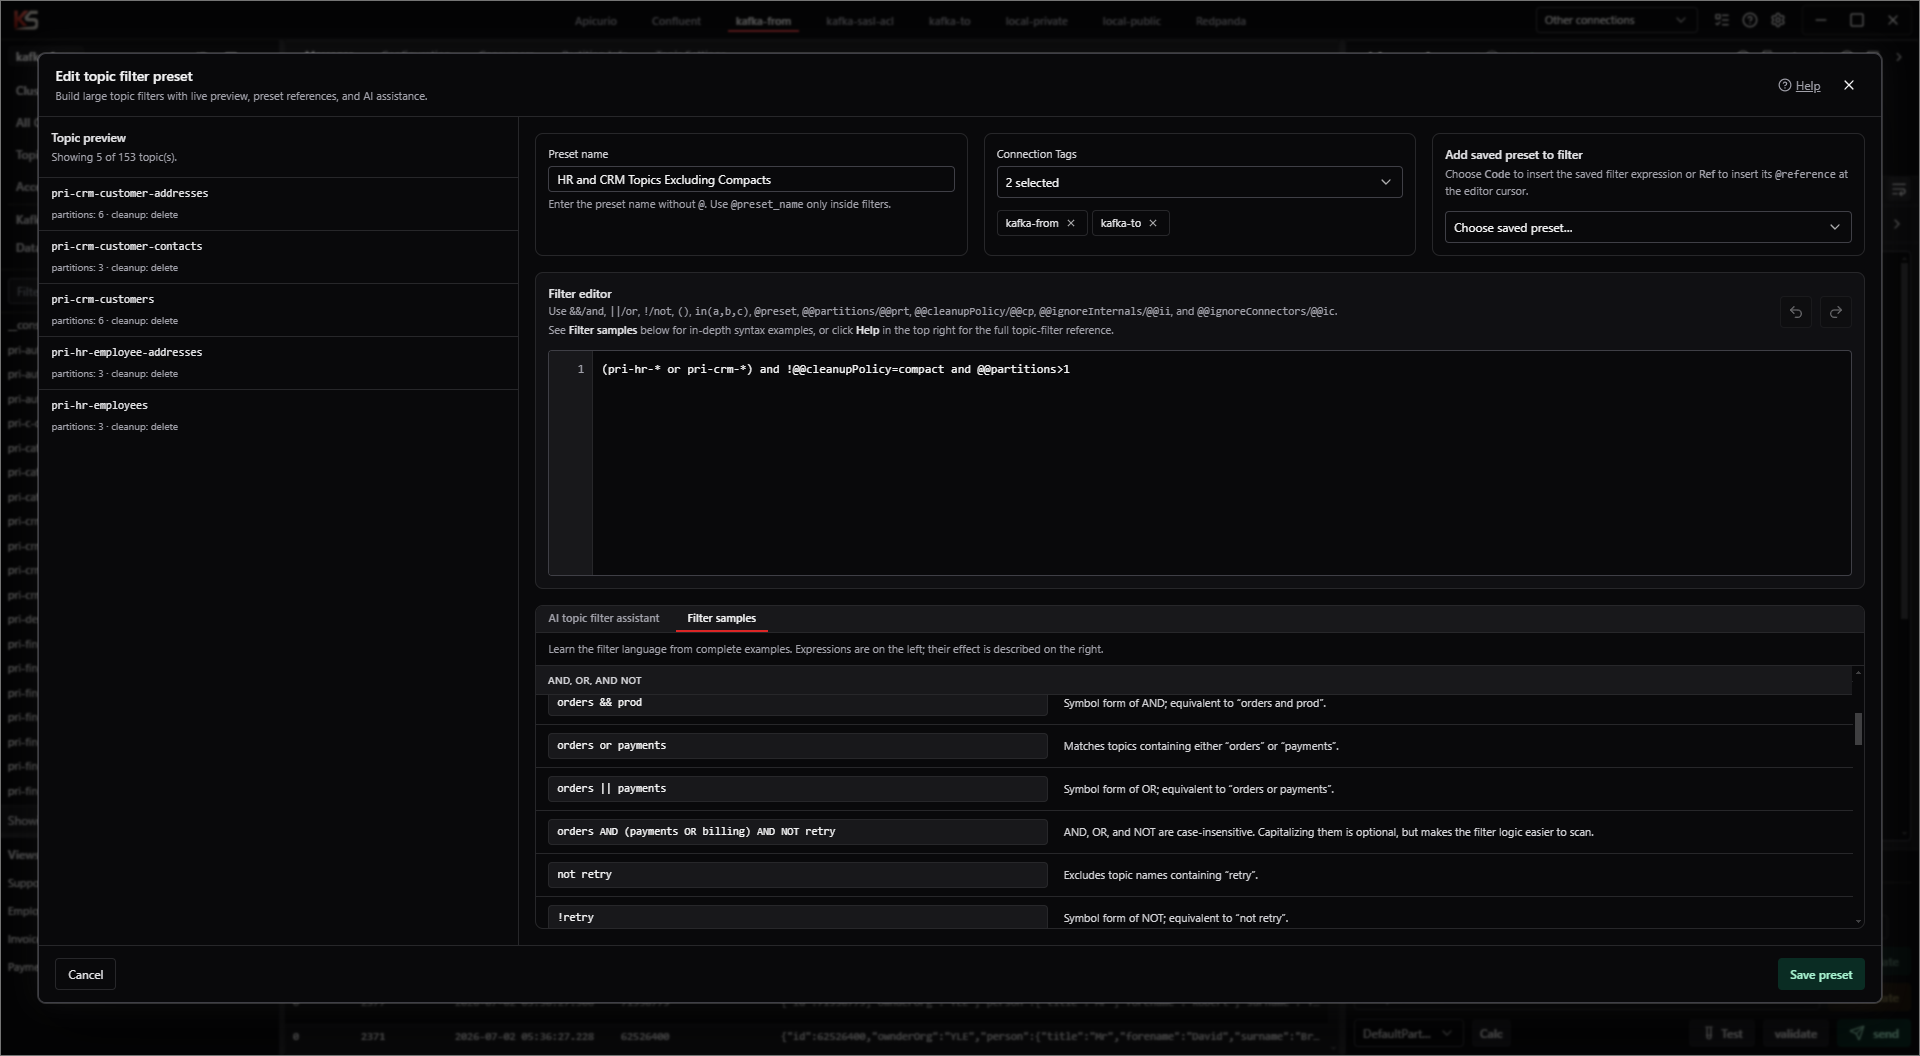Open the settings gear in the background window
The width and height of the screenshot is (1920, 1056).
tap(1778, 20)
